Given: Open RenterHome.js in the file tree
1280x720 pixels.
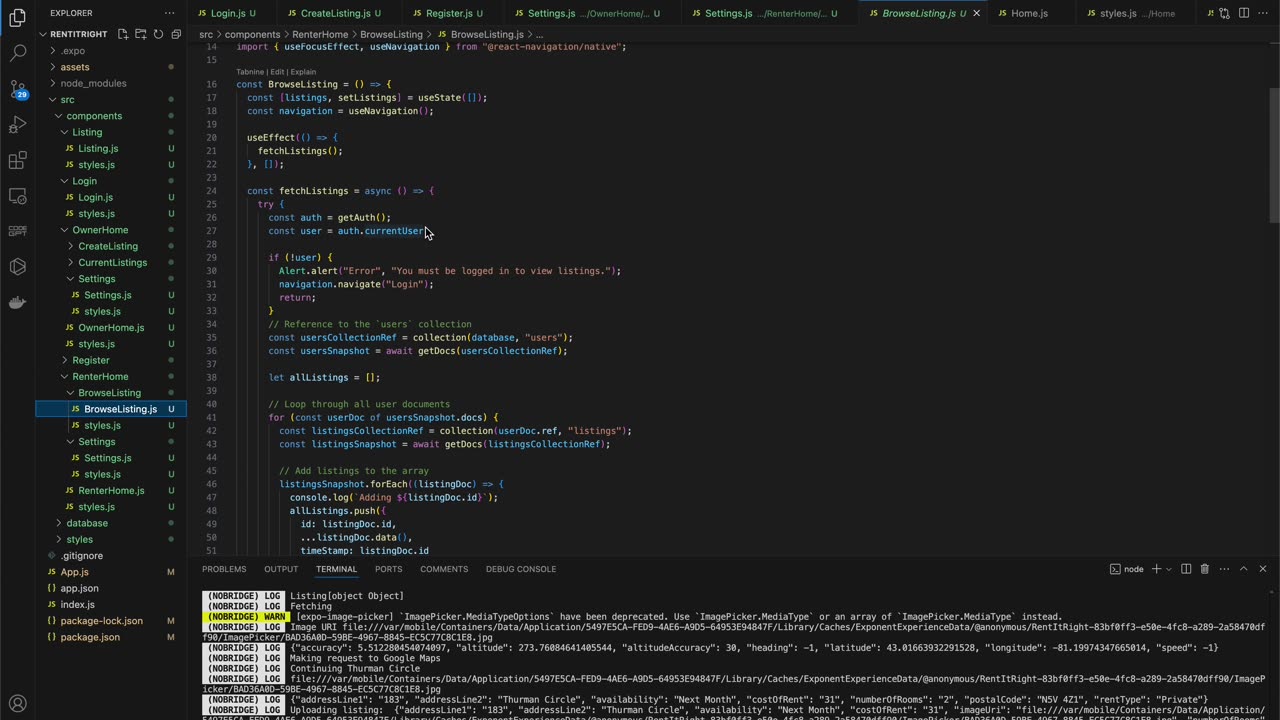Looking at the screenshot, I should pyautogui.click(x=110, y=490).
